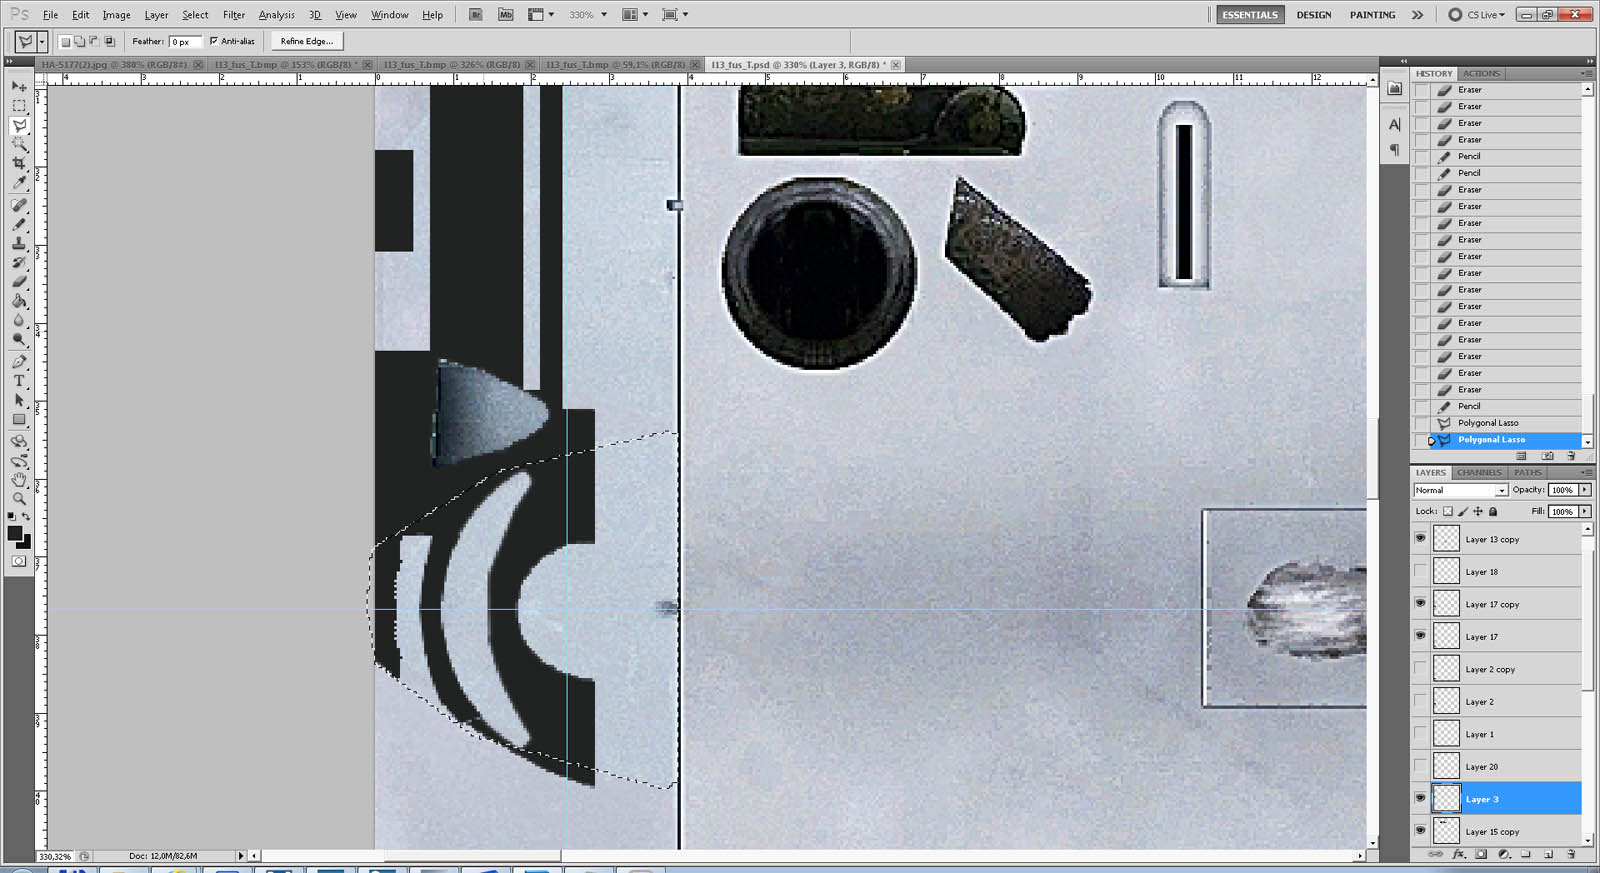1600x873 pixels.
Task: Uncheck the Anti-alias checkbox
Action: coord(214,41)
